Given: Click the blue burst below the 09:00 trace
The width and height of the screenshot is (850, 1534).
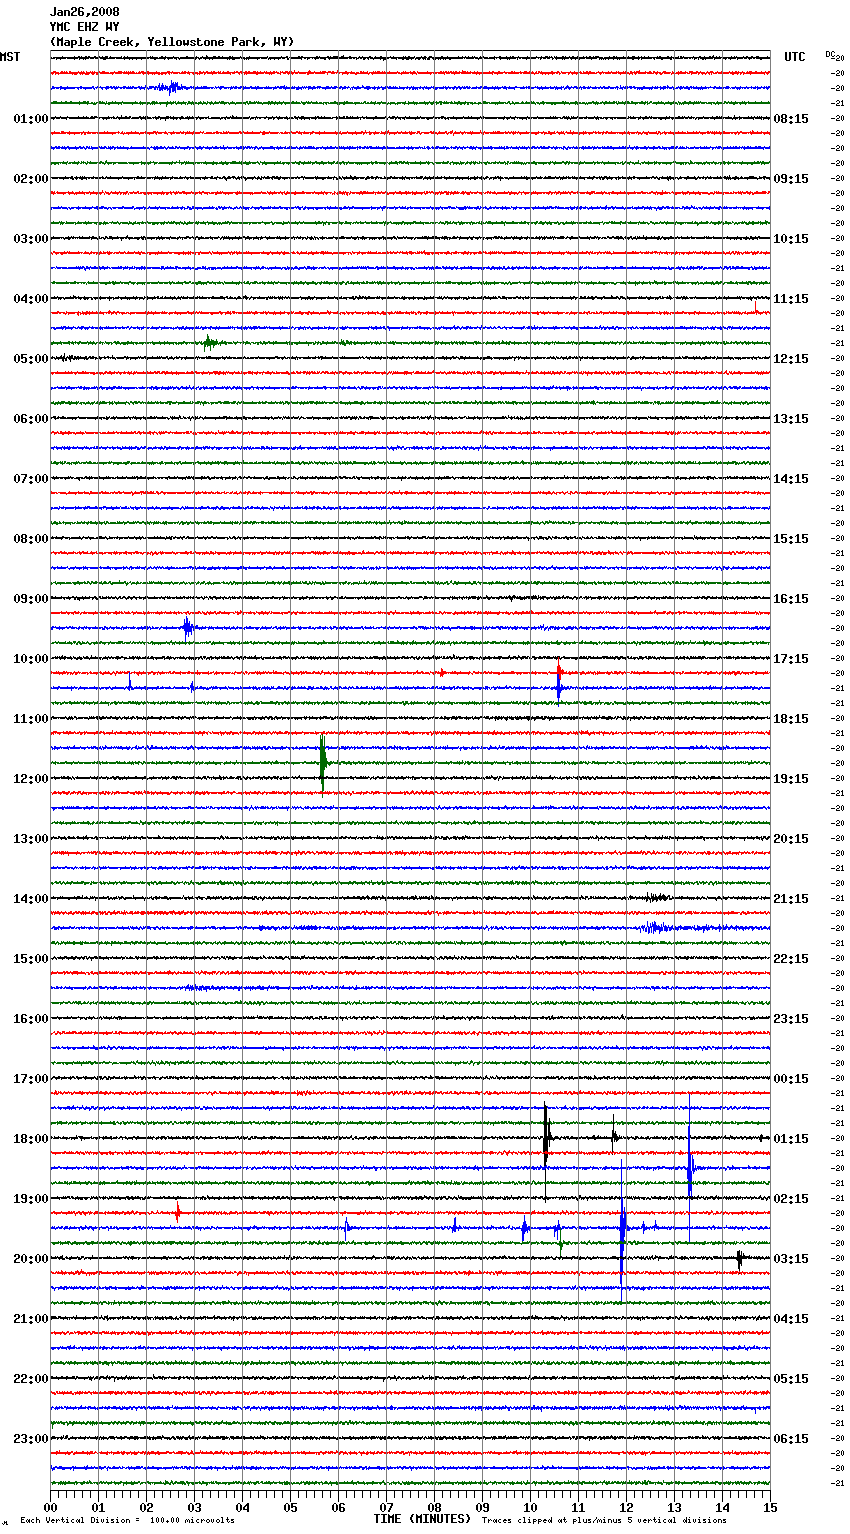Looking at the screenshot, I should tap(188, 628).
